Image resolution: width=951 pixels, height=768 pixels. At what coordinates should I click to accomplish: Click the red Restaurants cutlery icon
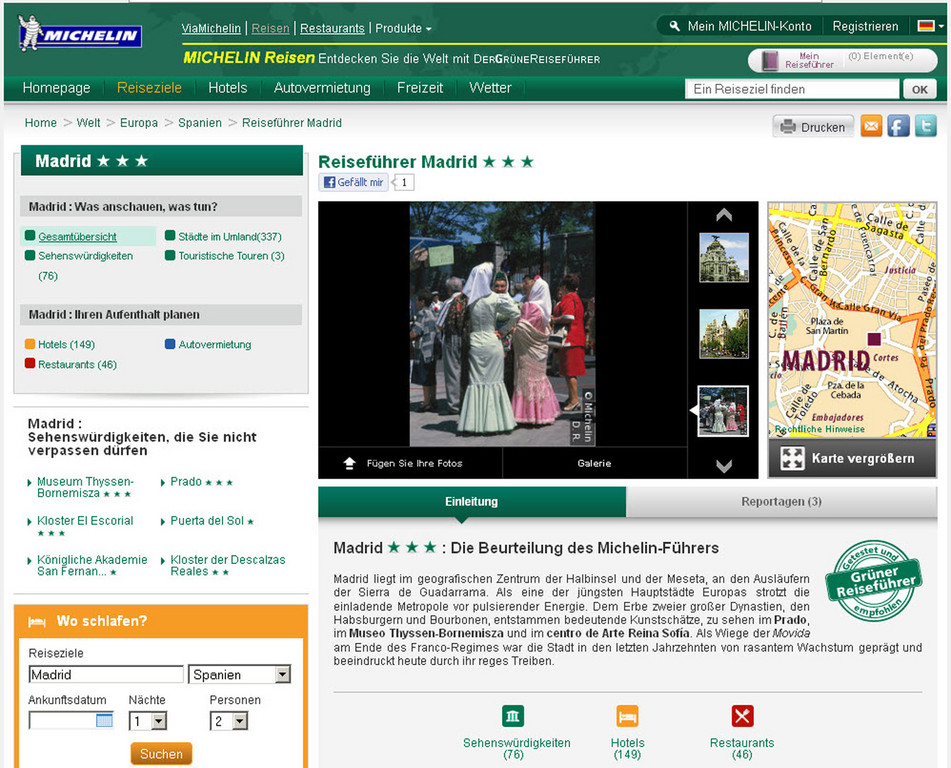pyautogui.click(x=742, y=716)
